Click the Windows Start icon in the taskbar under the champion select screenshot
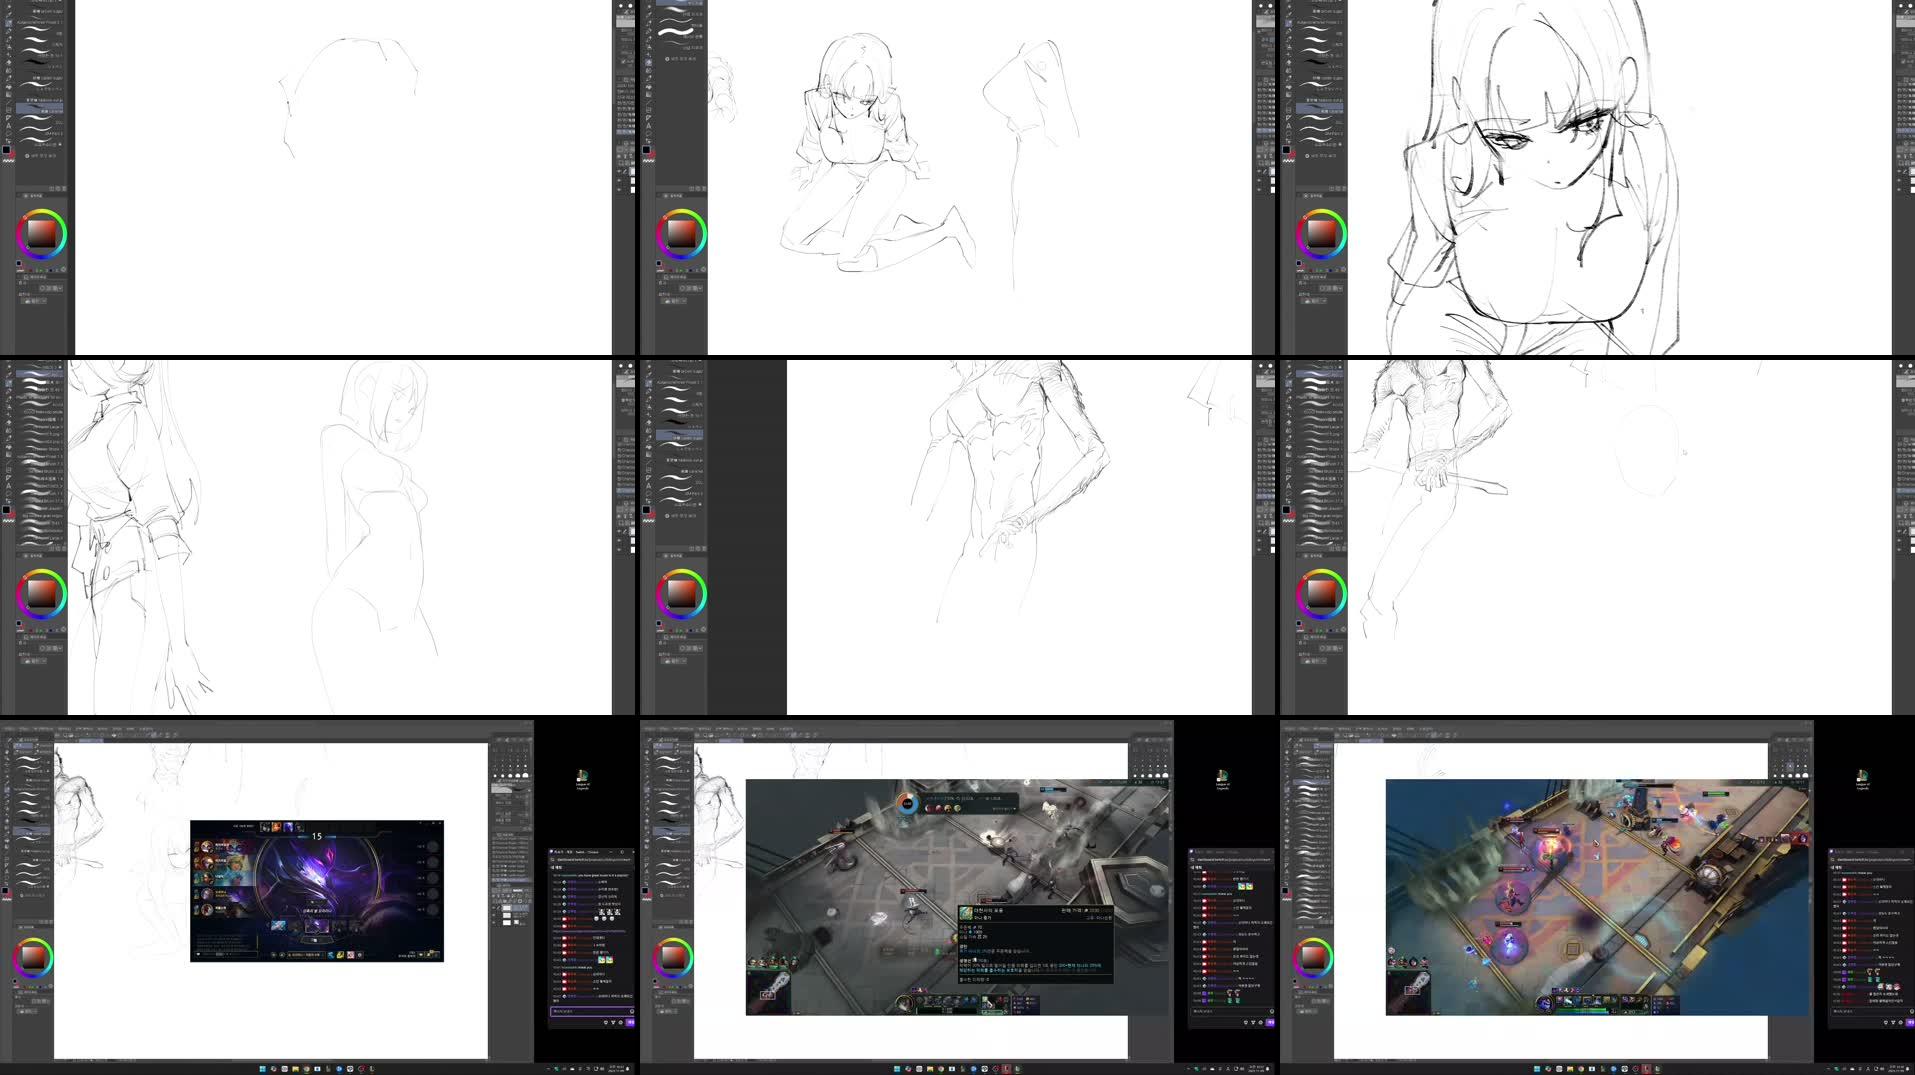The height and width of the screenshot is (1075, 1915). [262, 1069]
